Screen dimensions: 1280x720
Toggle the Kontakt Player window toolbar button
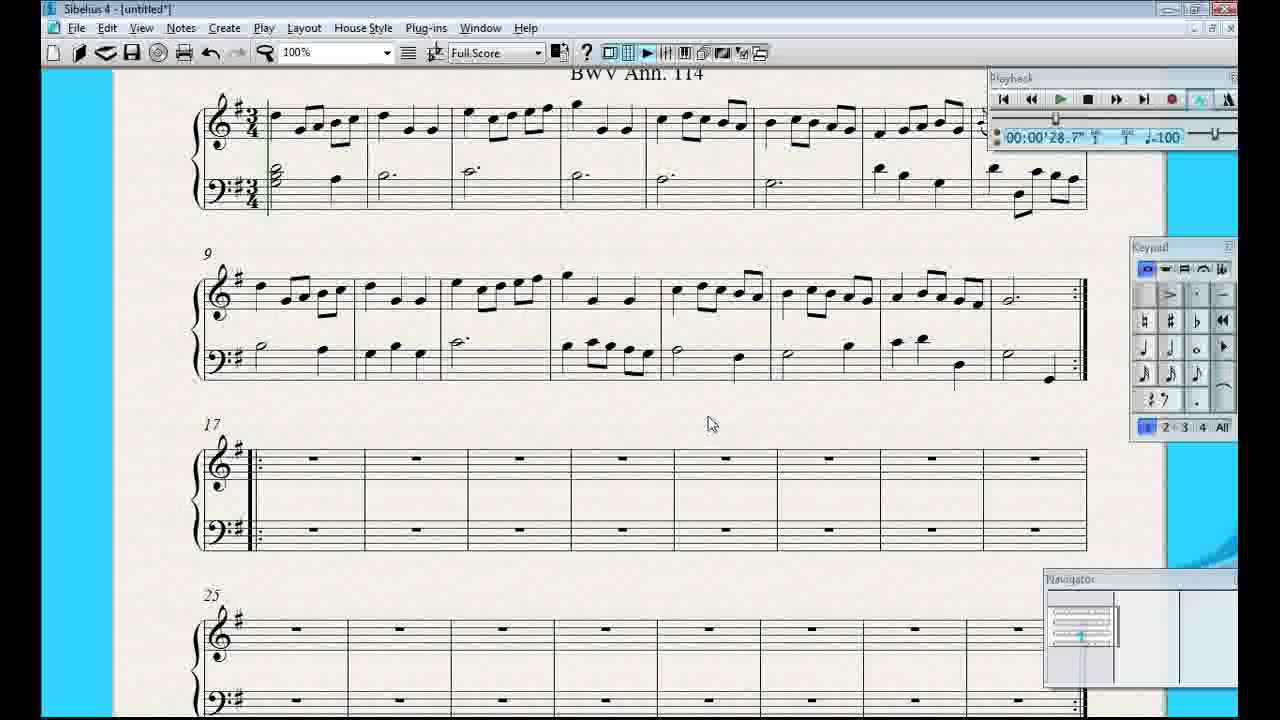pyautogui.click(x=685, y=53)
